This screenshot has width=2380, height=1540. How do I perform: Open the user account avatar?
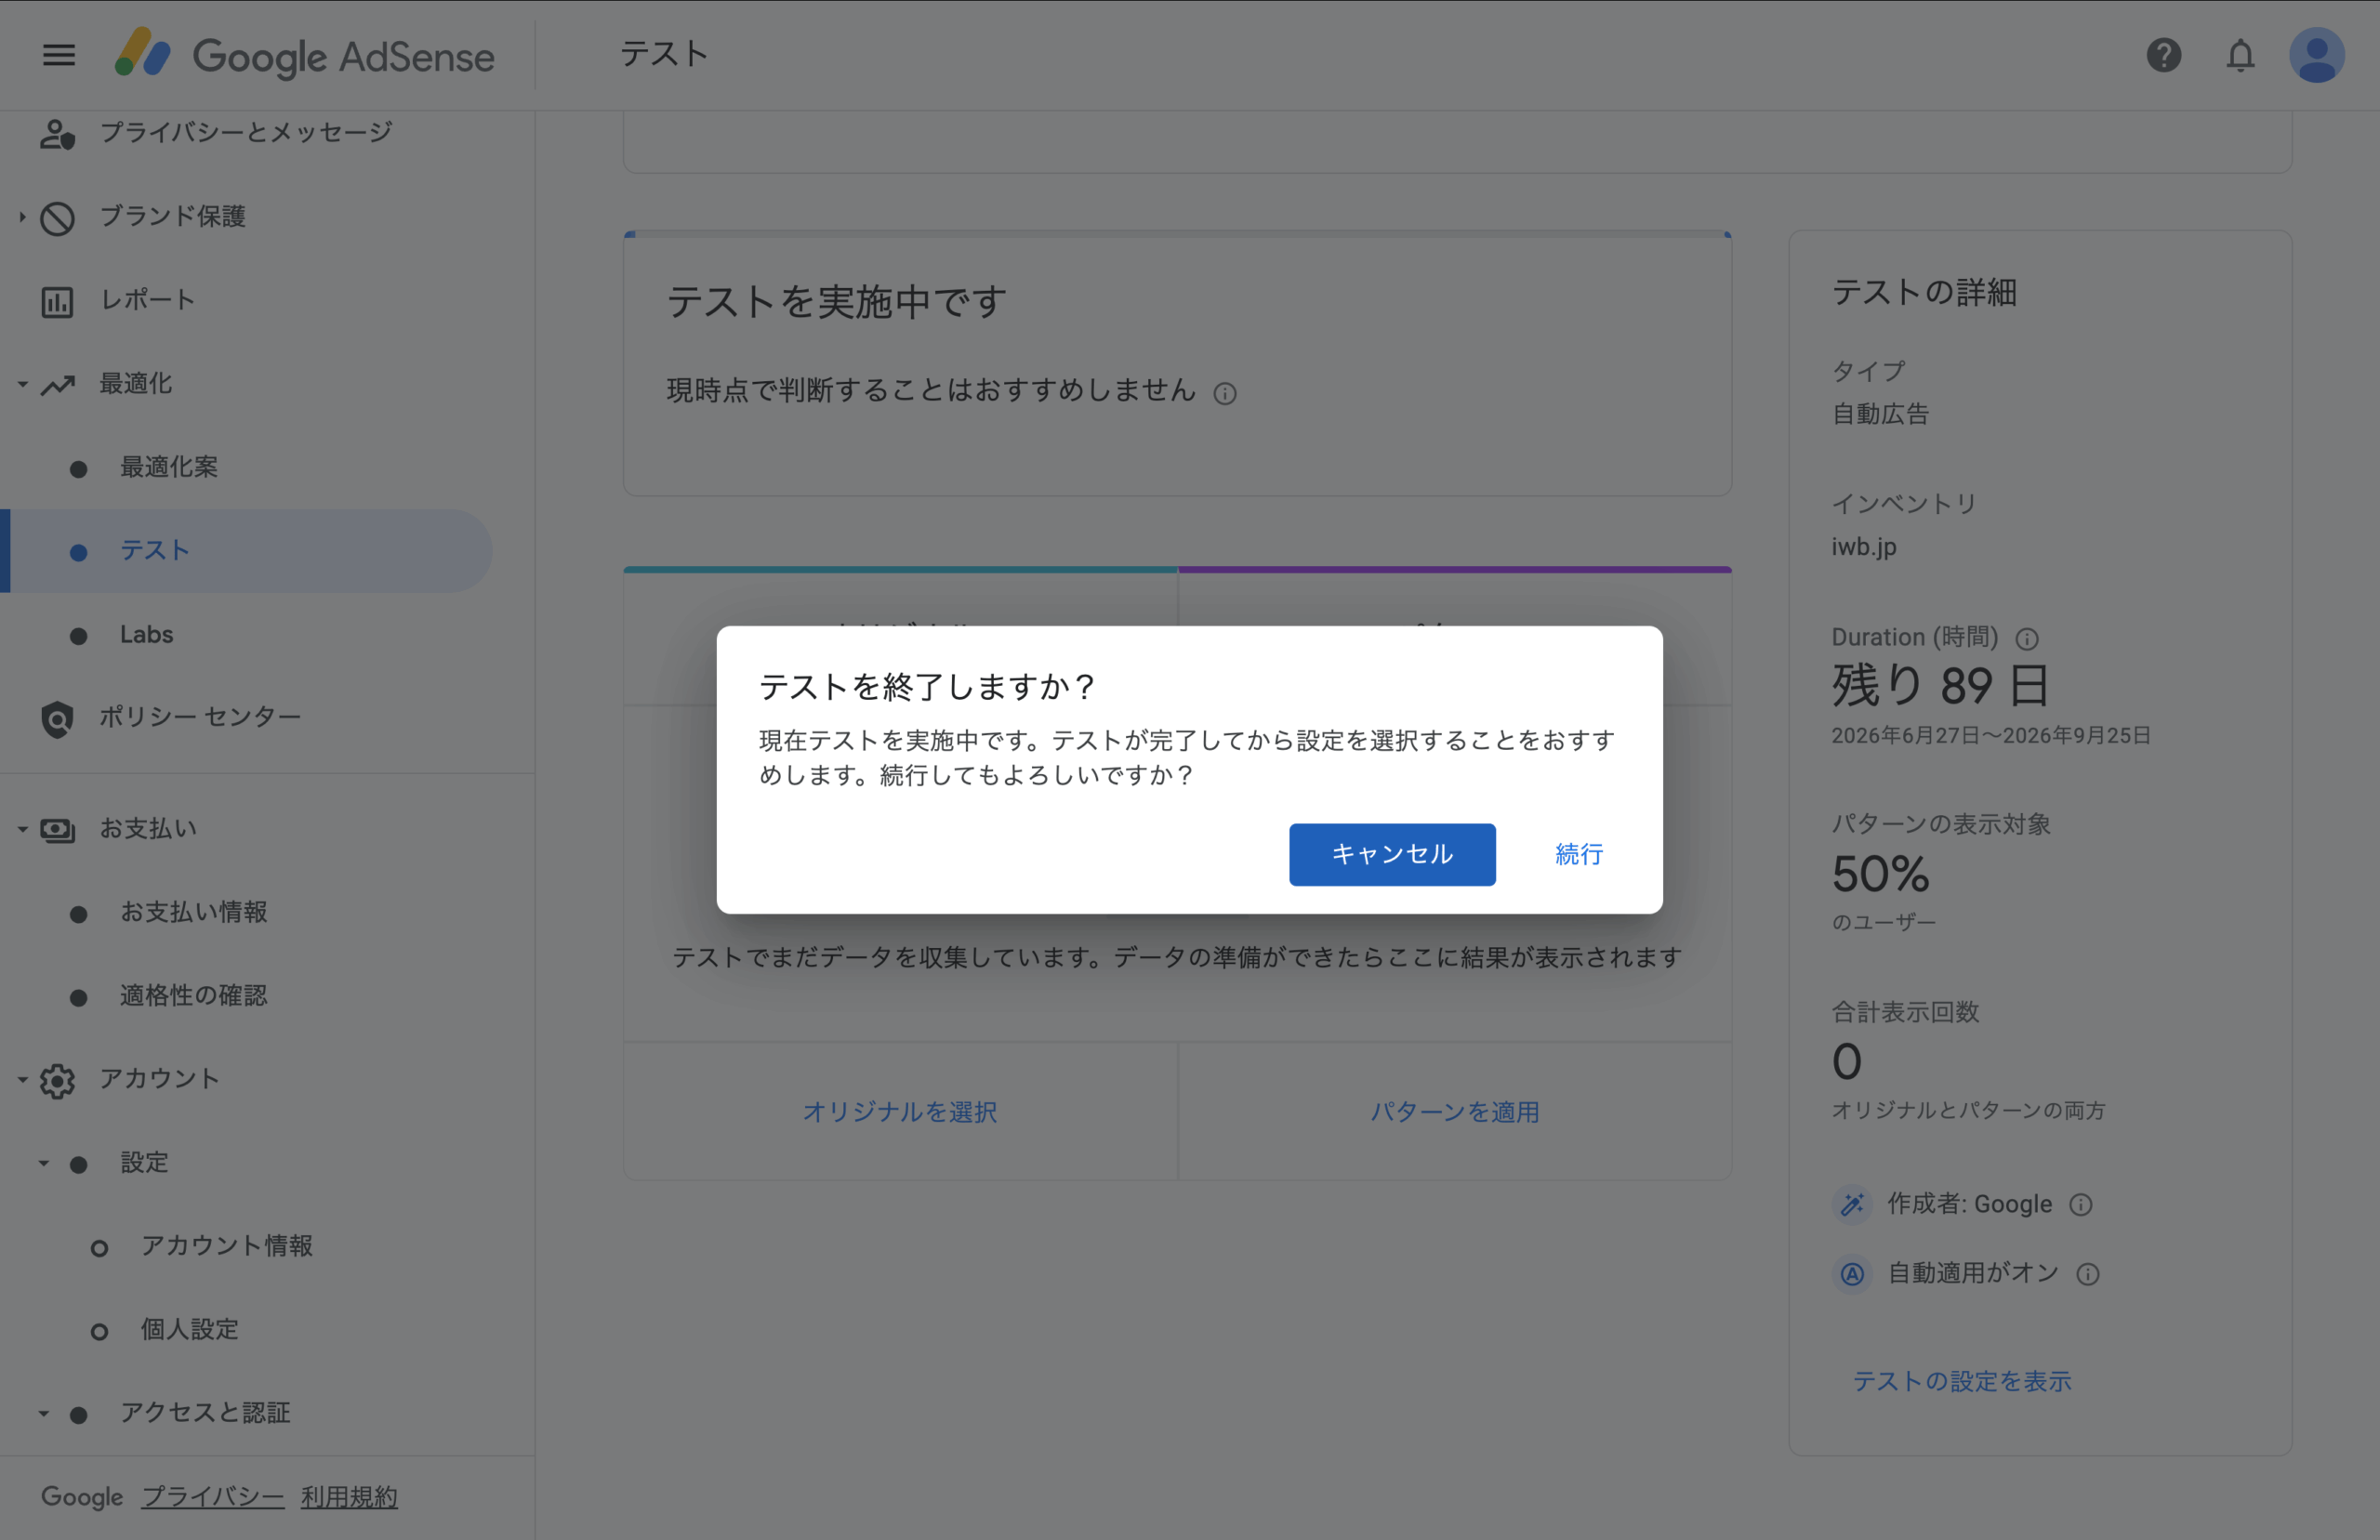2316,55
